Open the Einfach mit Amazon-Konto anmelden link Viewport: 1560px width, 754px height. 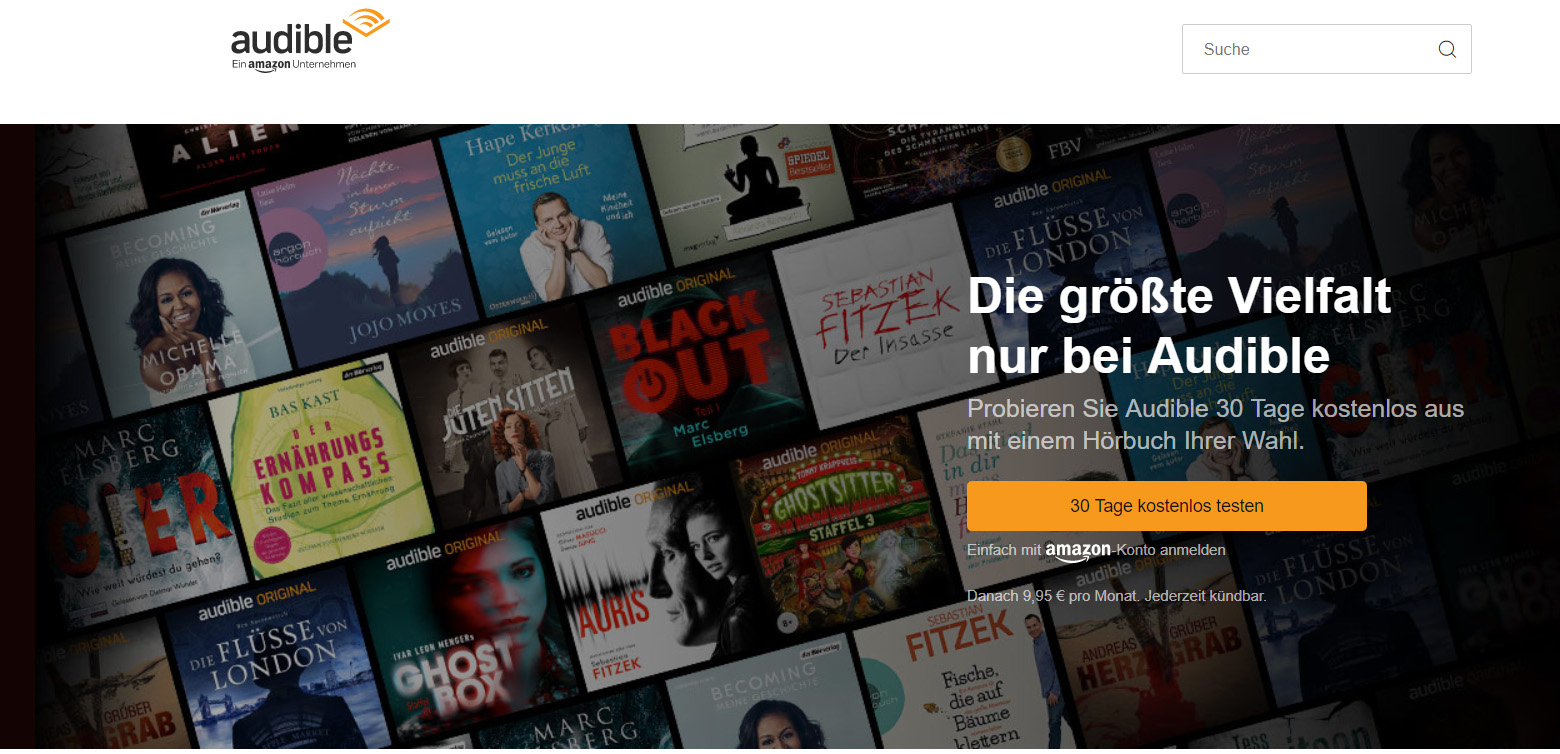[x=1096, y=551]
